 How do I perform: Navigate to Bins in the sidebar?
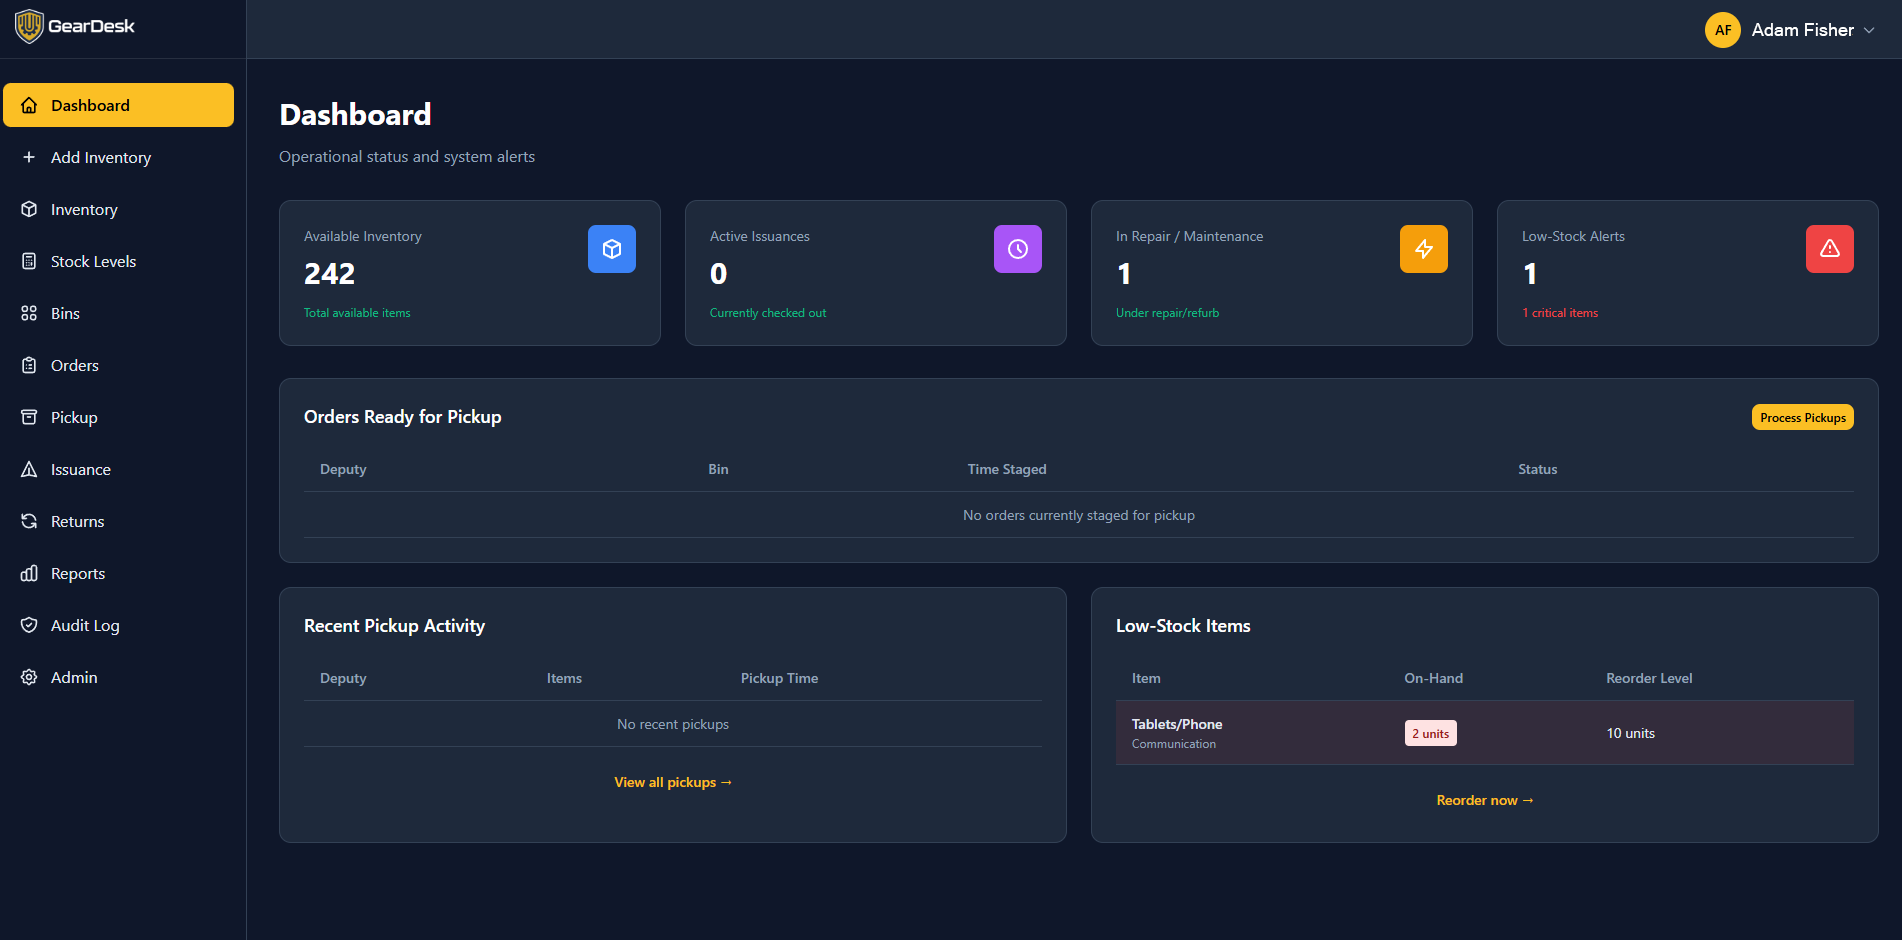tap(65, 313)
